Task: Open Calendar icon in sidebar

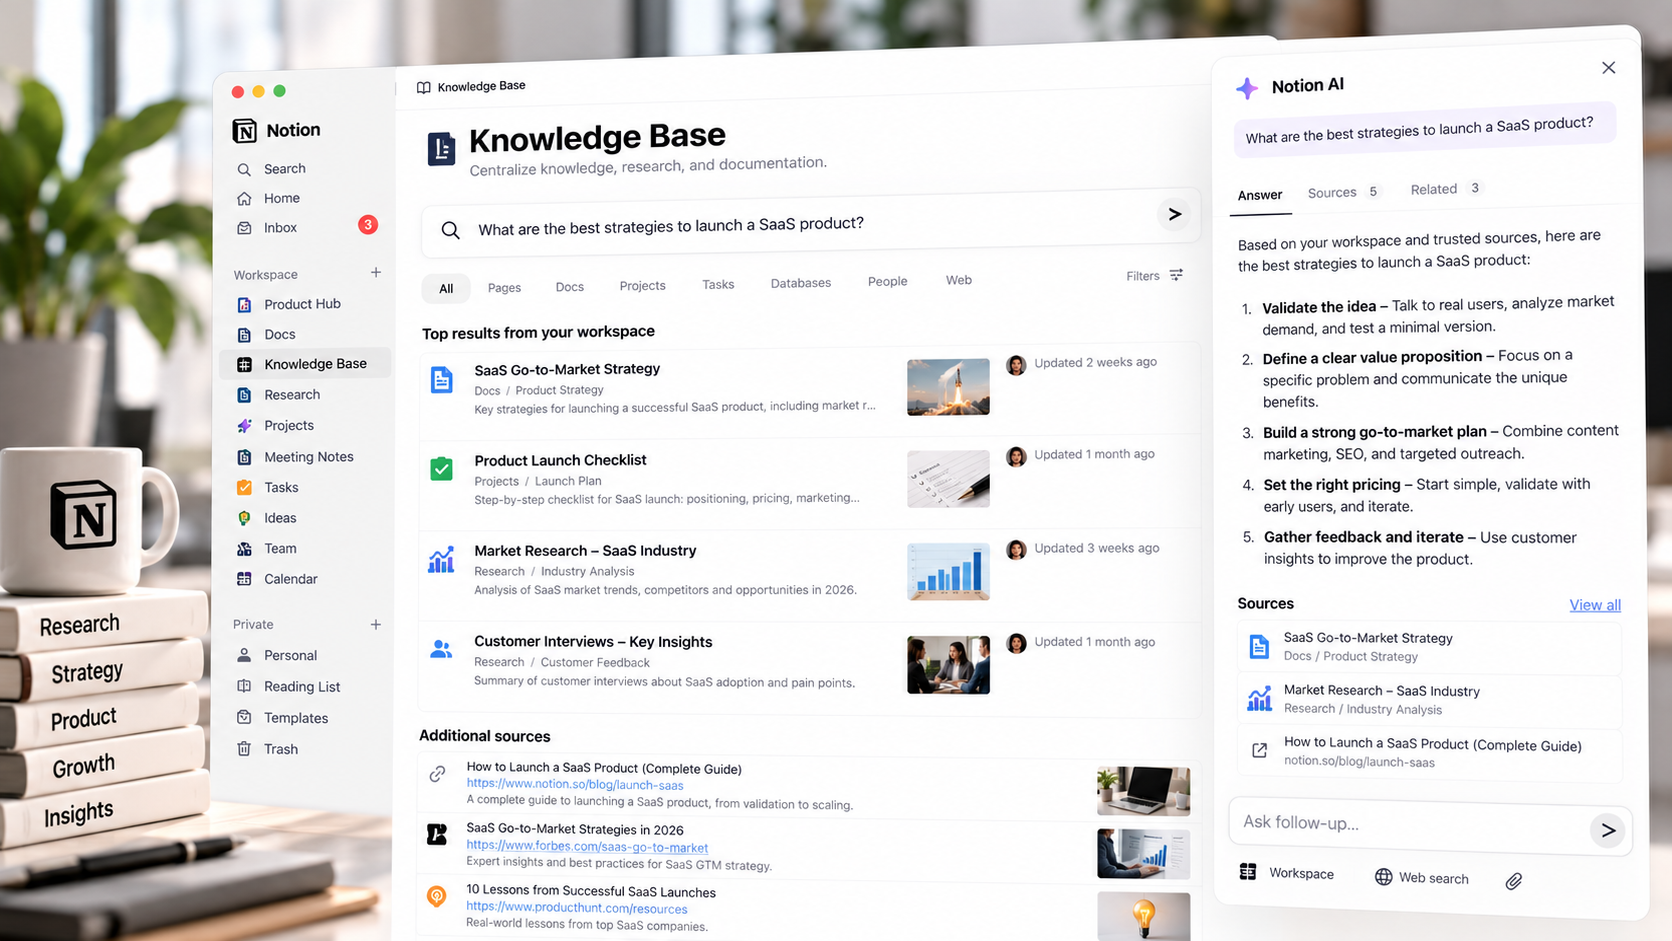Action: coord(244,578)
